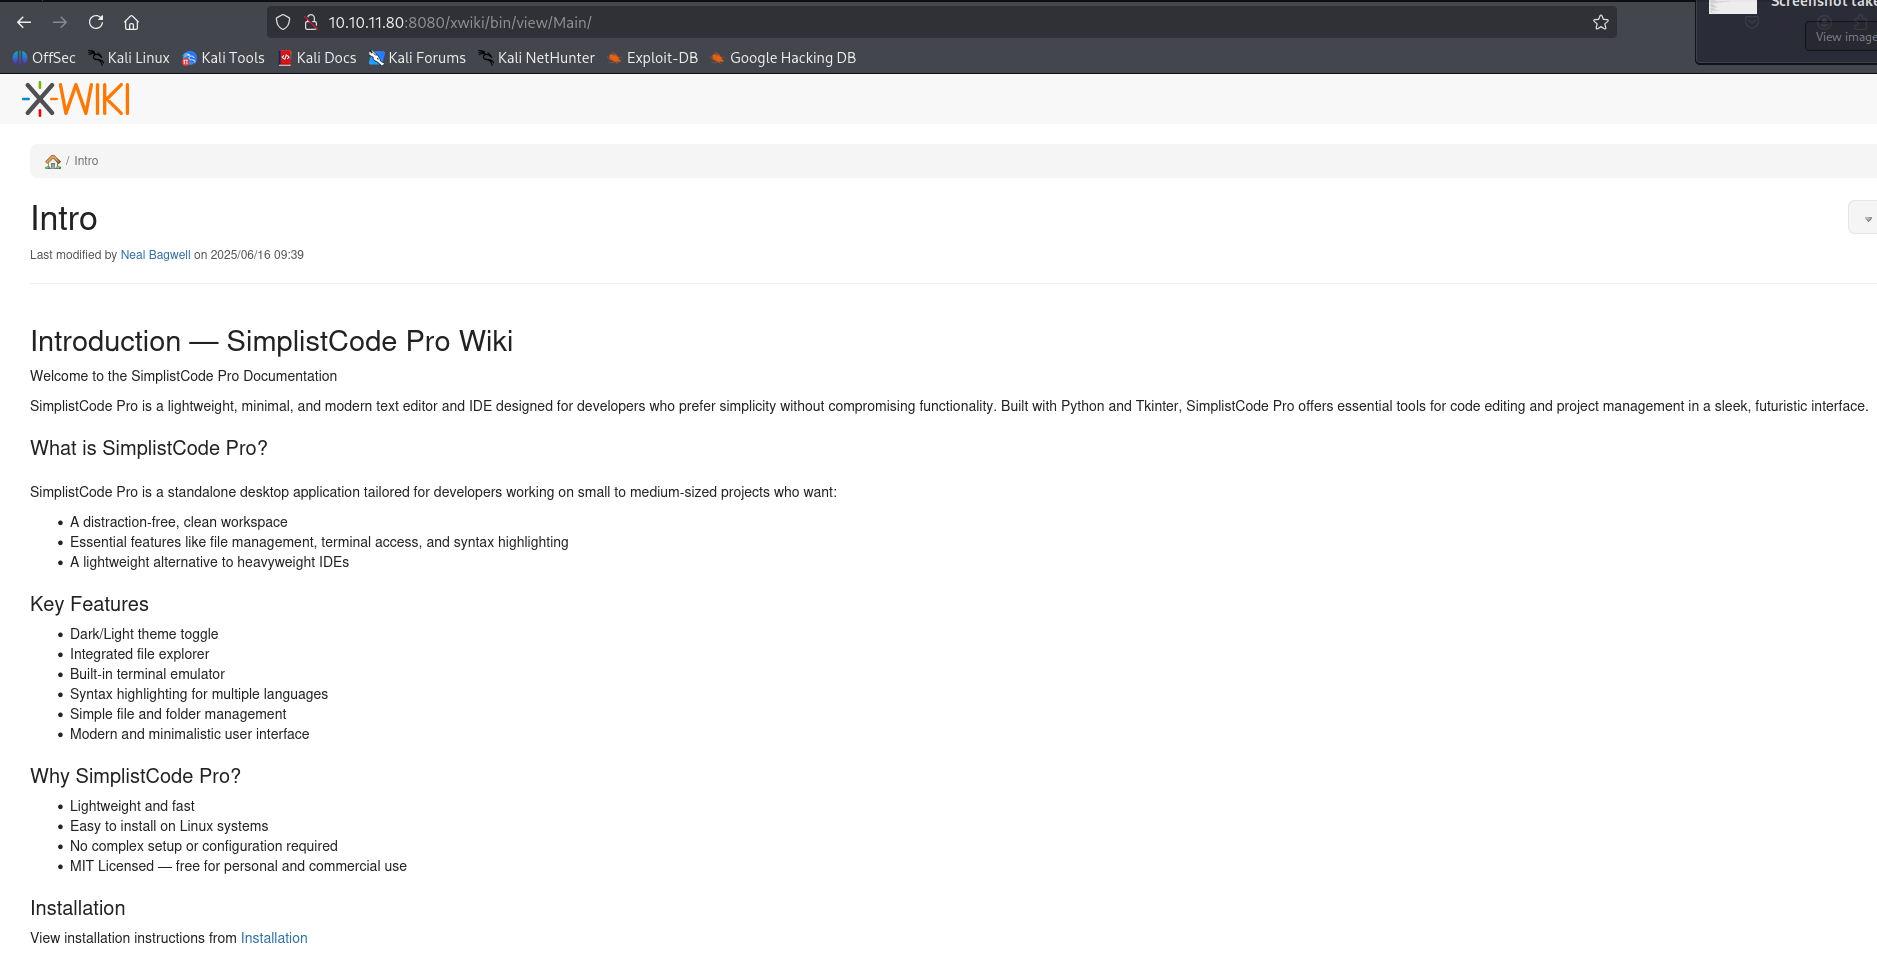
Task: Click View image in the screenshot notification
Action: (1845, 37)
